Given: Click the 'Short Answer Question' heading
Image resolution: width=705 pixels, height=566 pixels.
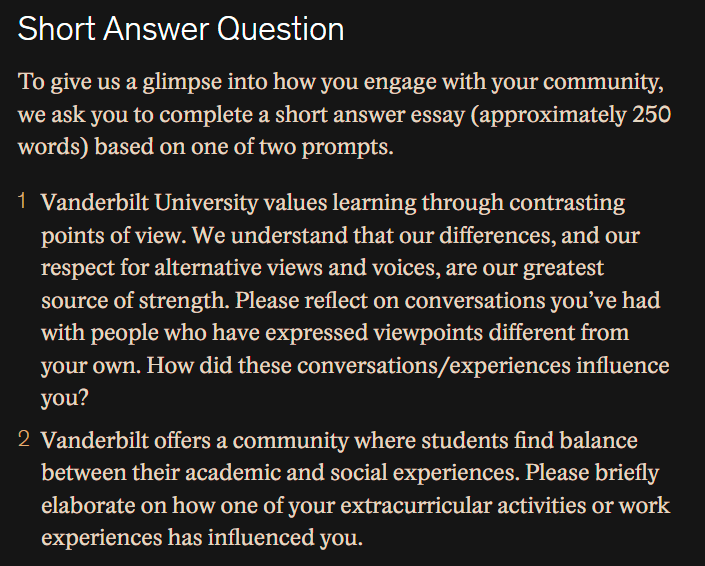Looking at the screenshot, I should [181, 29].
